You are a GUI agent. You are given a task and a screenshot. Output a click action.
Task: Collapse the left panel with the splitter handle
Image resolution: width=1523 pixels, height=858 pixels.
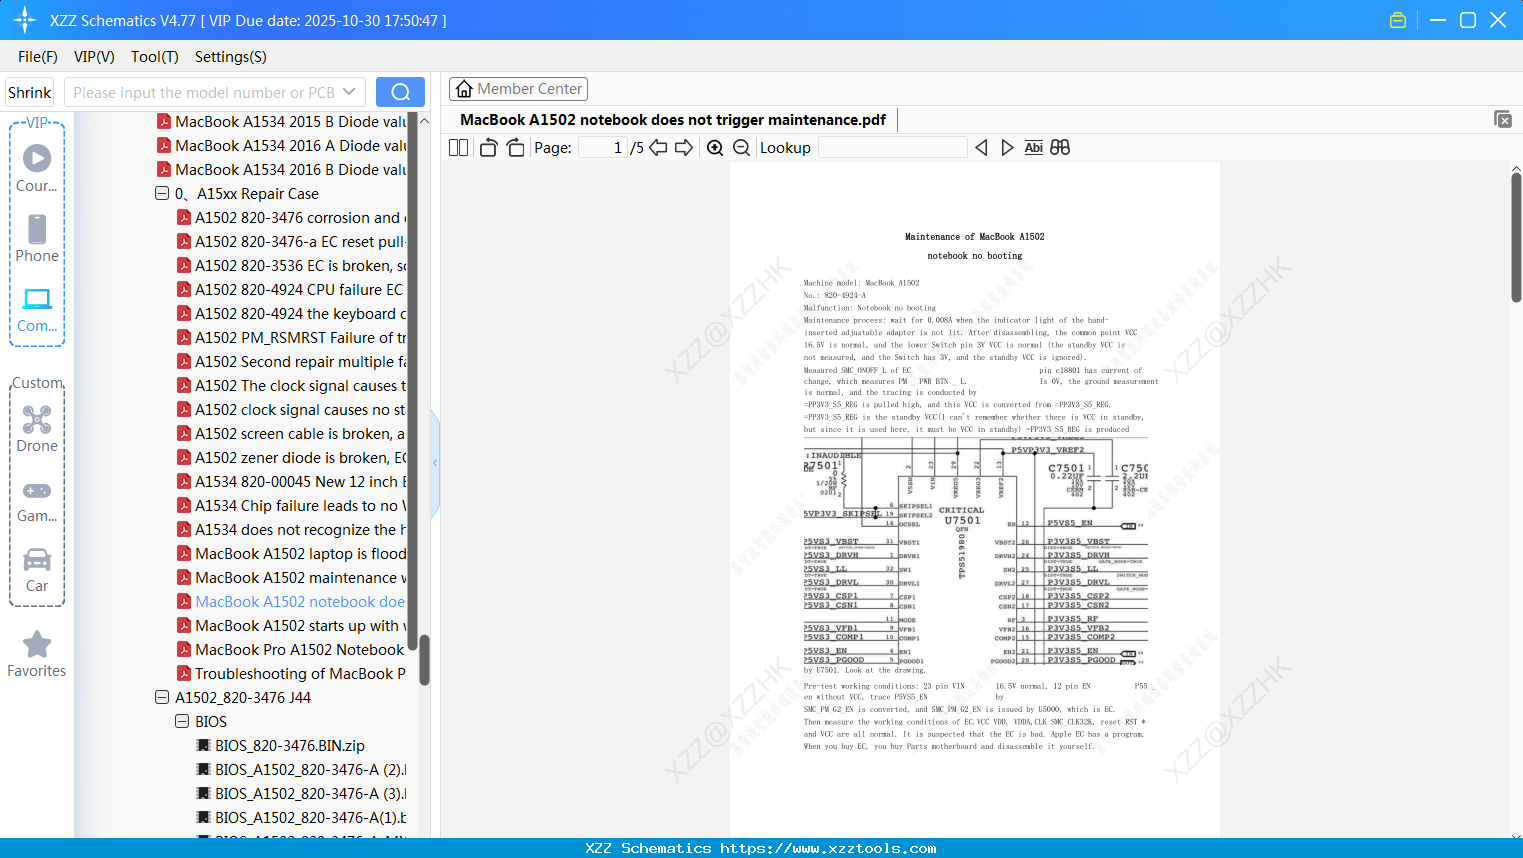click(x=435, y=463)
